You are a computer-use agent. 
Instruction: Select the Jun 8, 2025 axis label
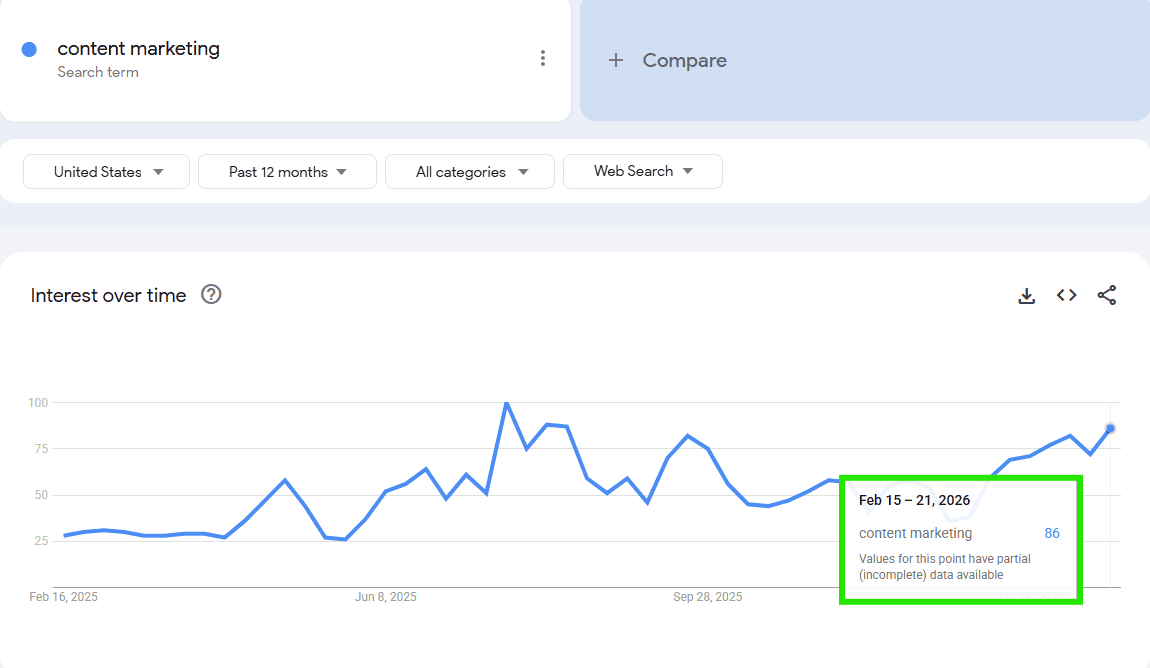pyautogui.click(x=386, y=597)
